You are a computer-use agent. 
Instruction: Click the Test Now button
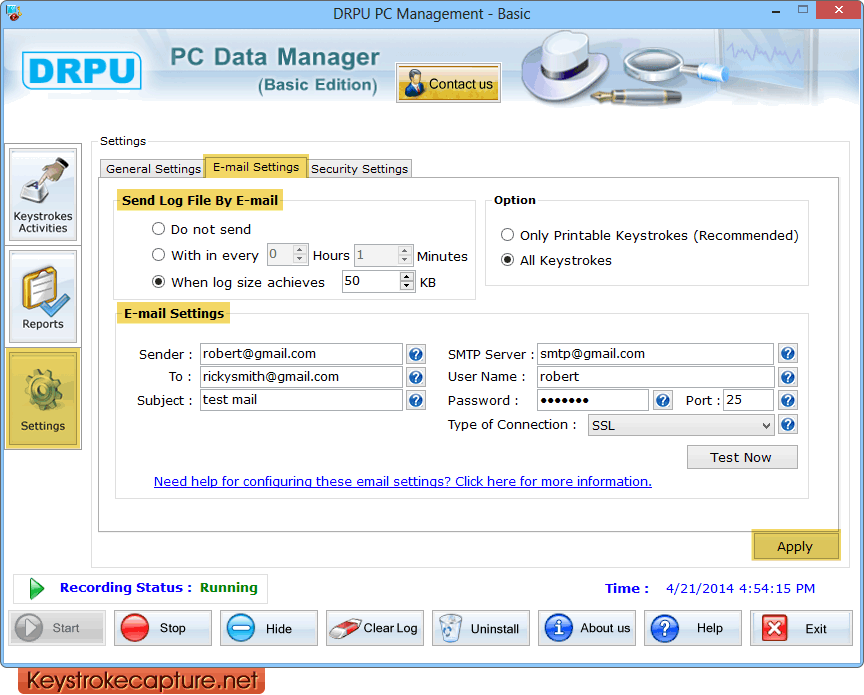click(742, 457)
